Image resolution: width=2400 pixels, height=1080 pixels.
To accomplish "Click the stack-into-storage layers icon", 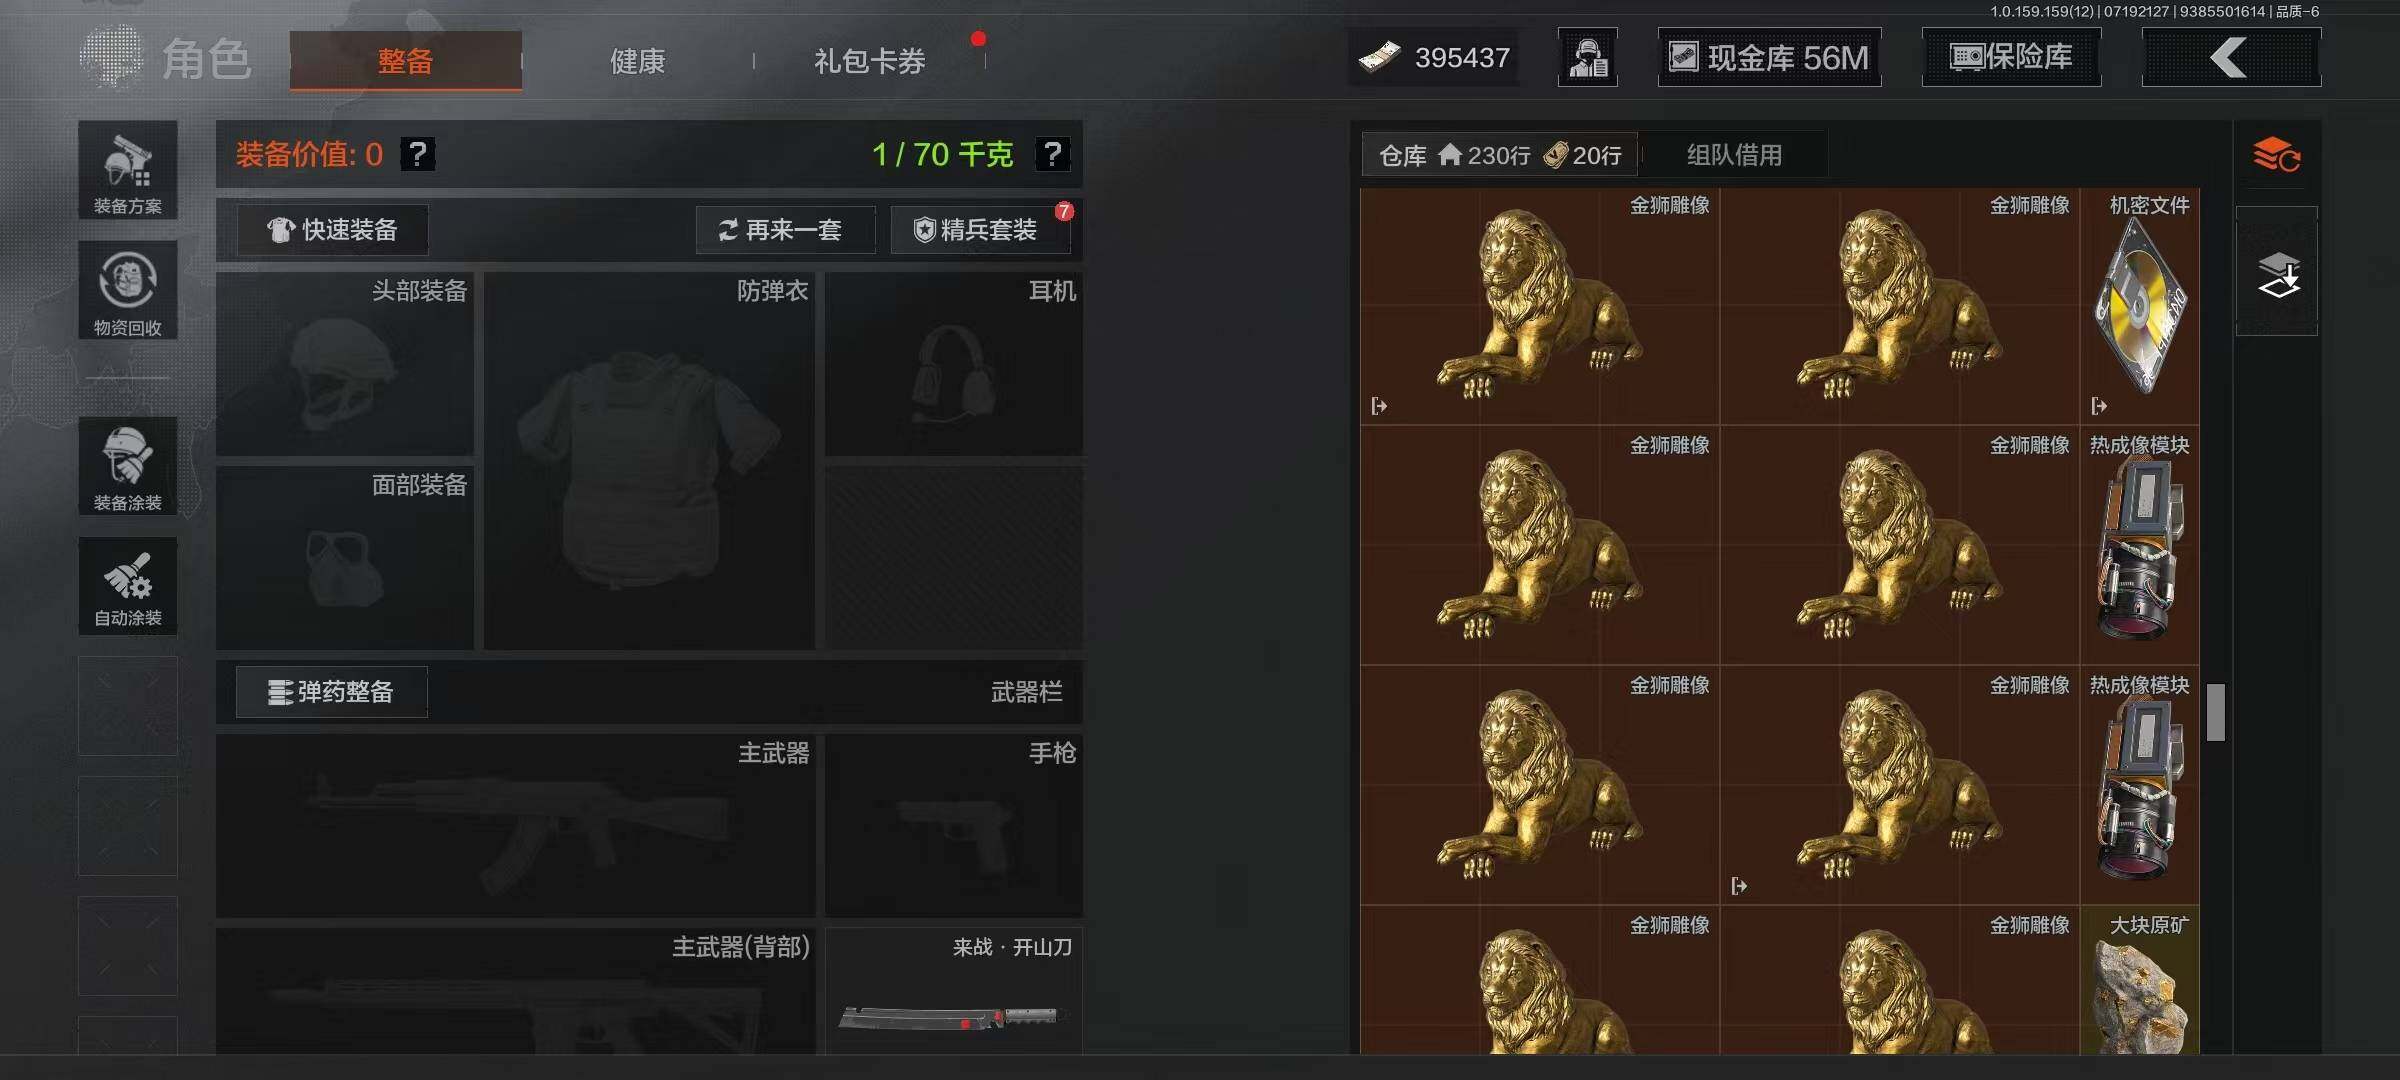I will point(2277,272).
